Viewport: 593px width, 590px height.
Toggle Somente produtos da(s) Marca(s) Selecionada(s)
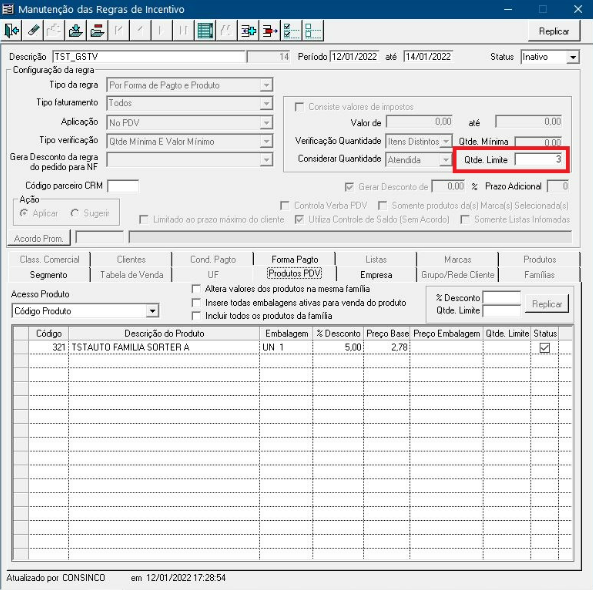point(382,205)
